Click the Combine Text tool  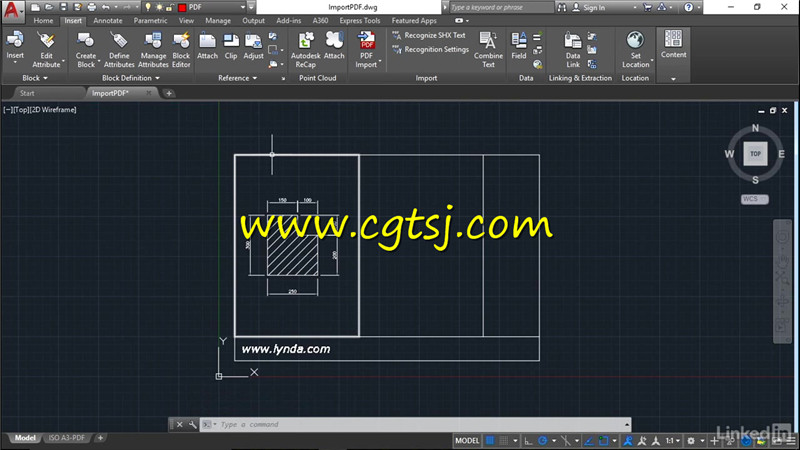[488, 49]
